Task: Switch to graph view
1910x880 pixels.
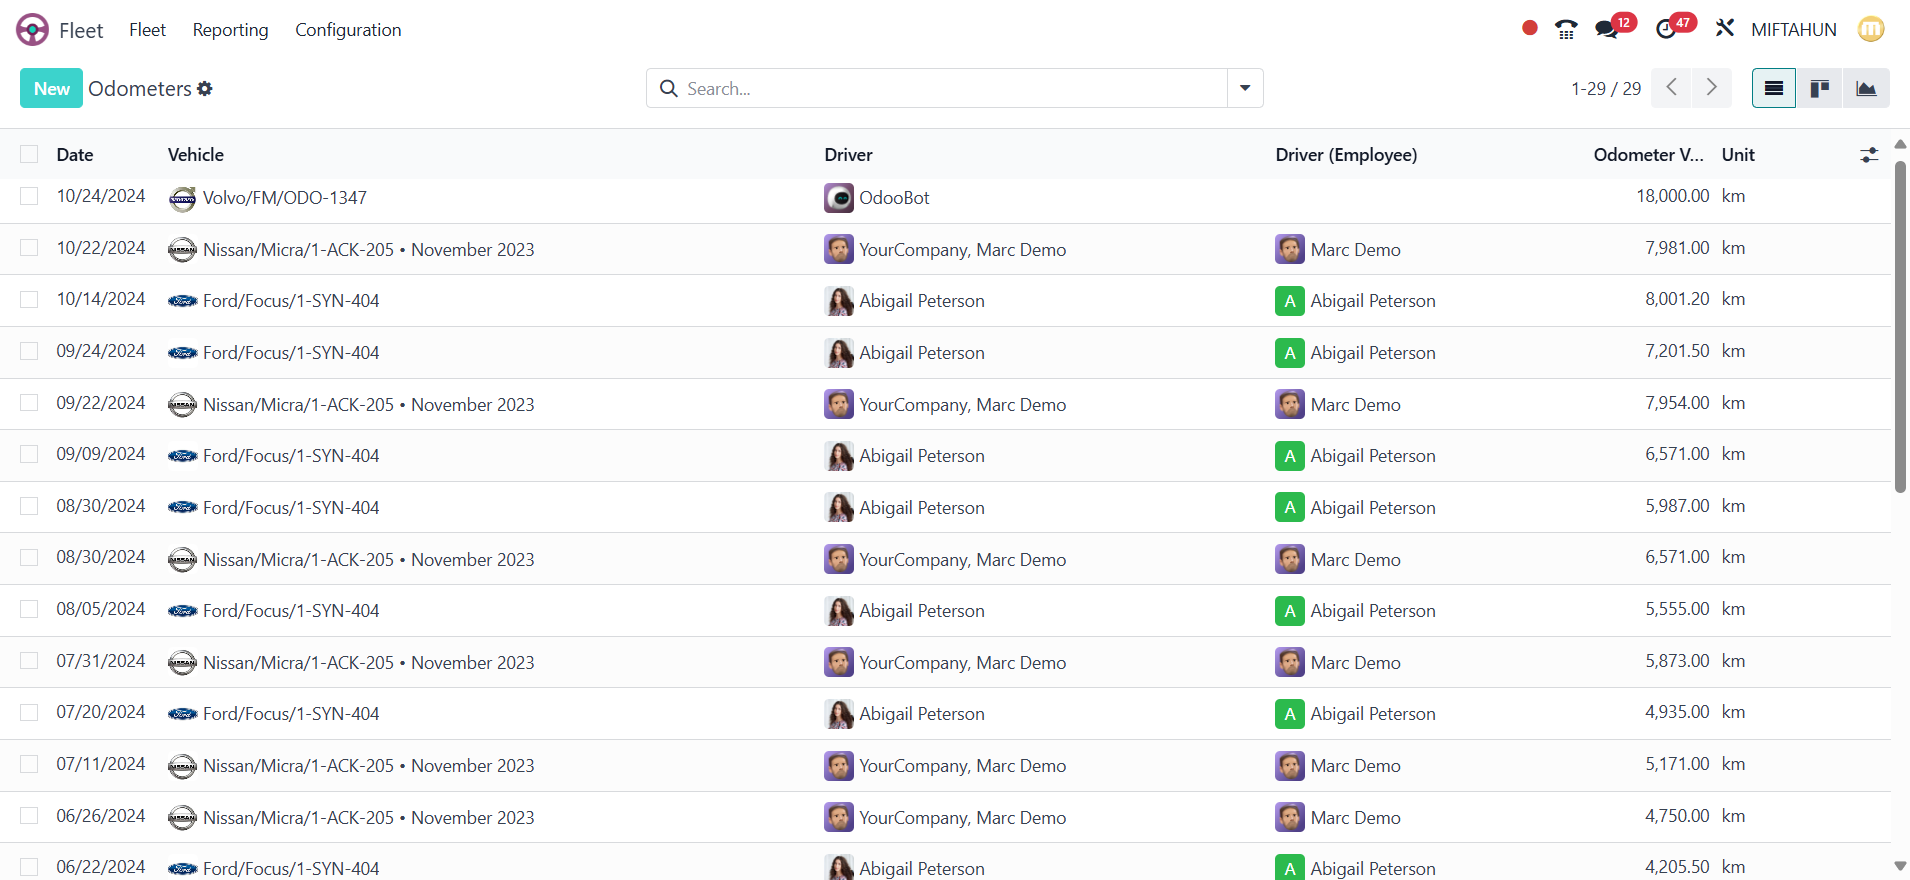Action: [x=1866, y=88]
